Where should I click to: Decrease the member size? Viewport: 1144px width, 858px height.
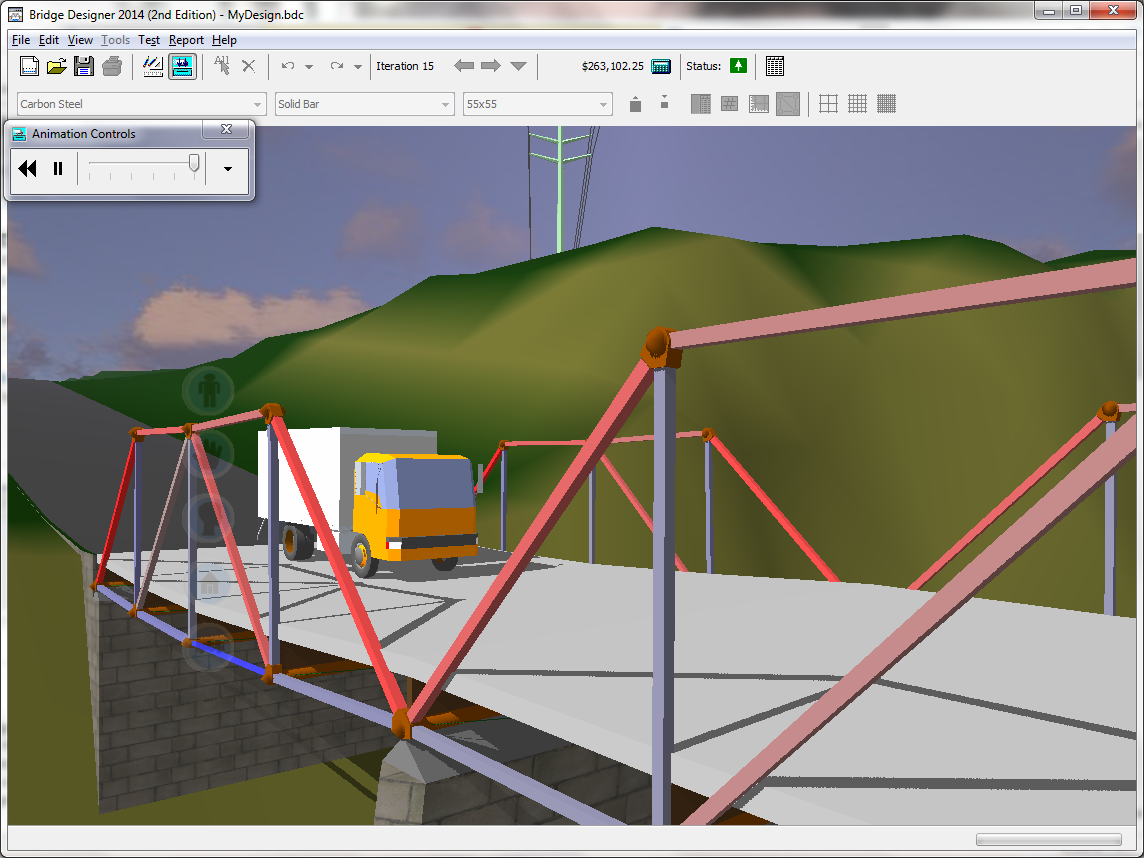pos(664,102)
